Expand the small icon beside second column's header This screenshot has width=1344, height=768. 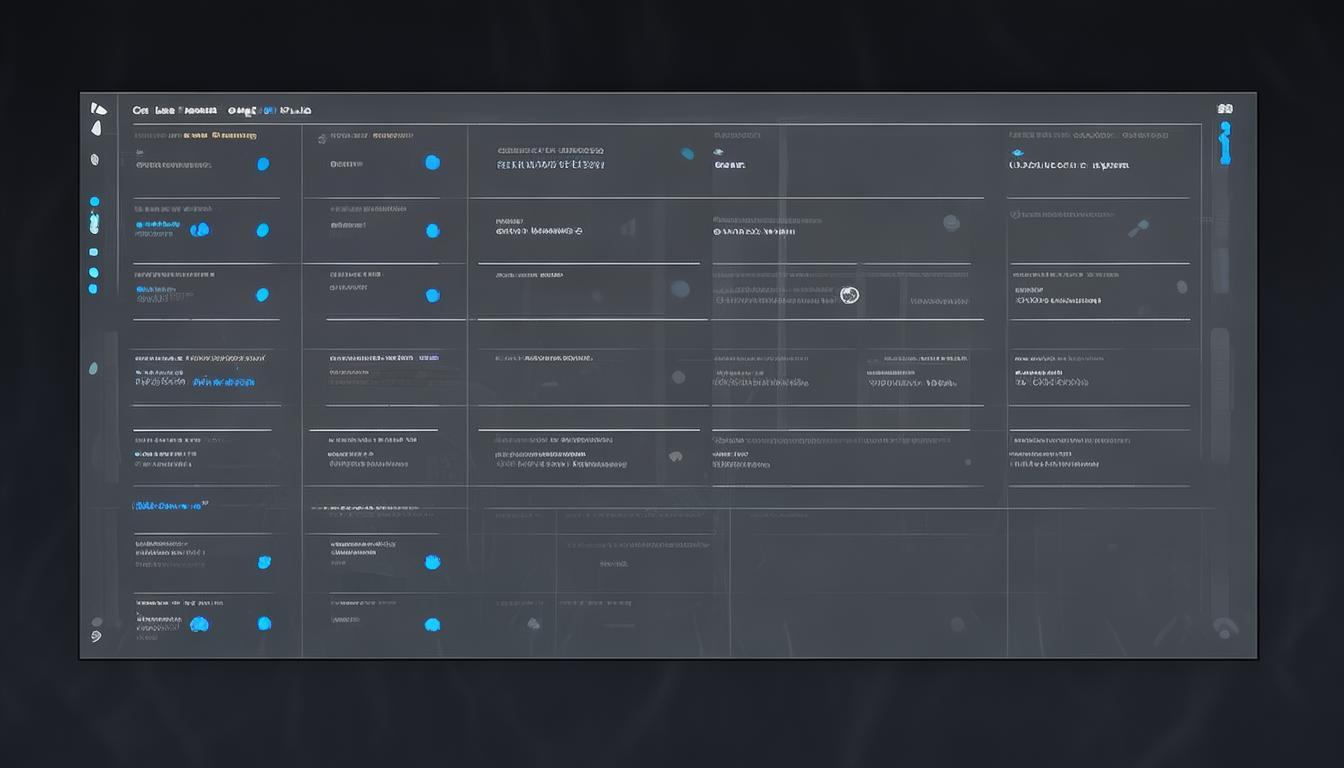pos(321,139)
